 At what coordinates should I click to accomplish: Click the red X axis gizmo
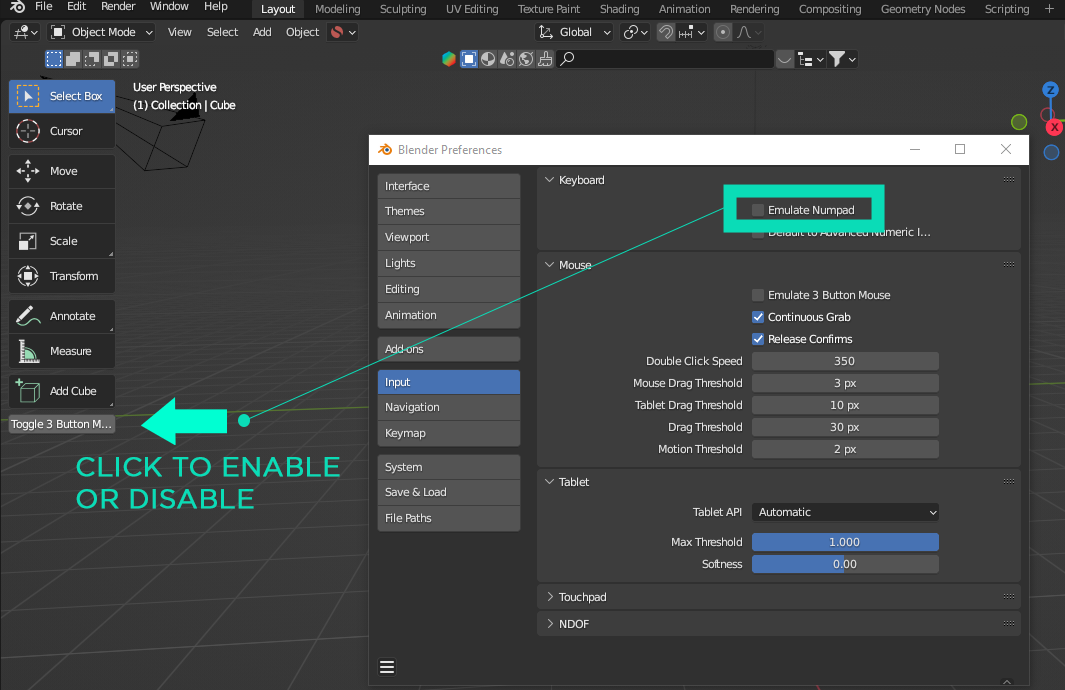pos(1055,127)
